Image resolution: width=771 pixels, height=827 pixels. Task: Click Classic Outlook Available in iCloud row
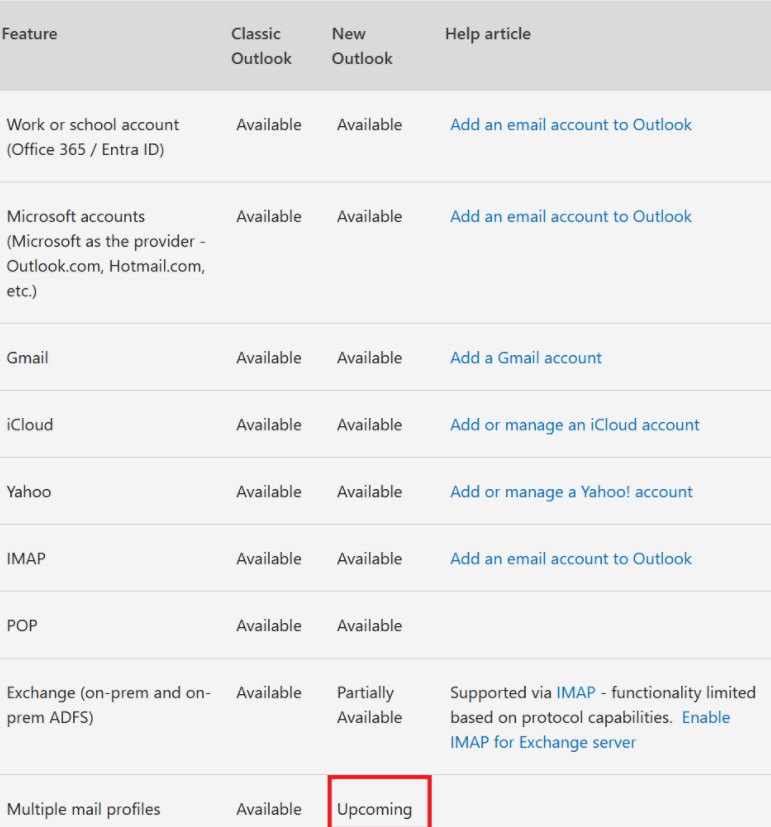(268, 425)
